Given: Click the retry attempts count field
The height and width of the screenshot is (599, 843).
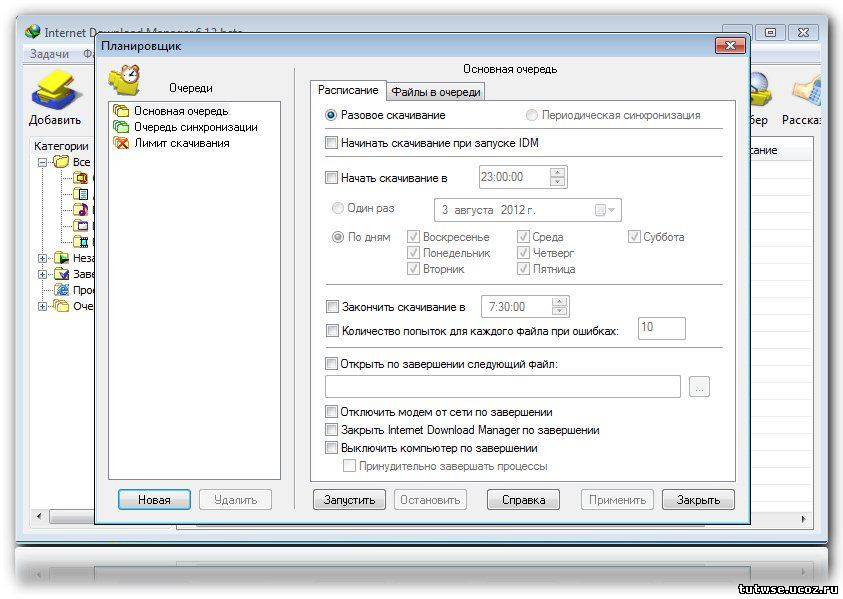Looking at the screenshot, I should (661, 329).
